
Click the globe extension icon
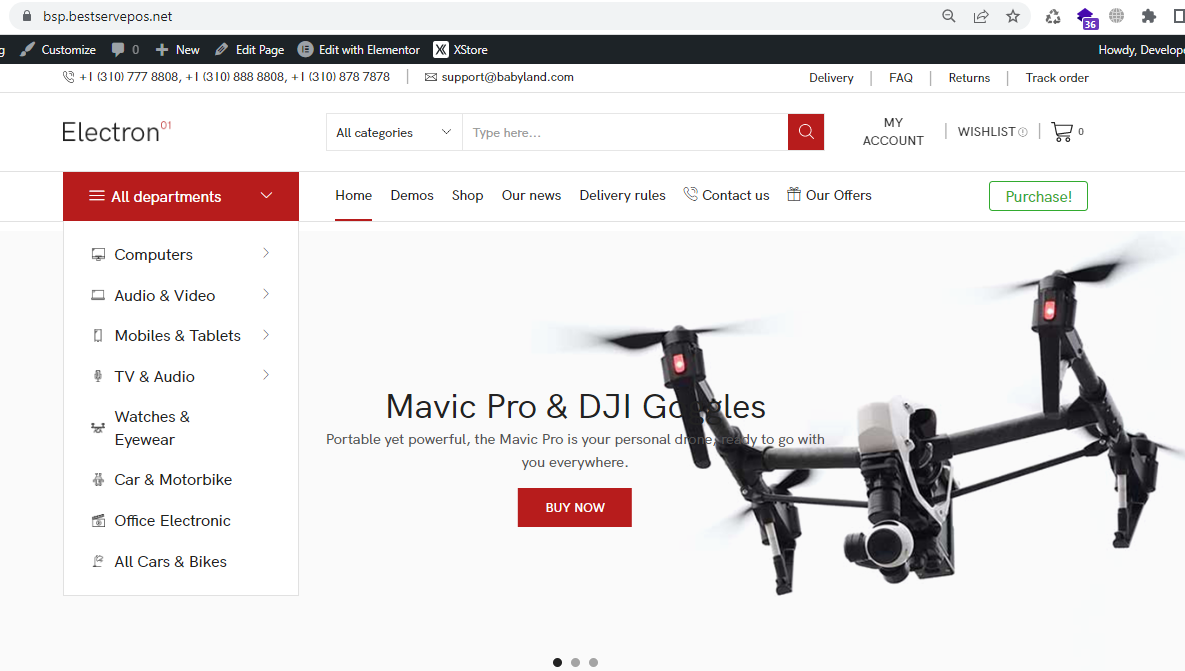click(1116, 15)
